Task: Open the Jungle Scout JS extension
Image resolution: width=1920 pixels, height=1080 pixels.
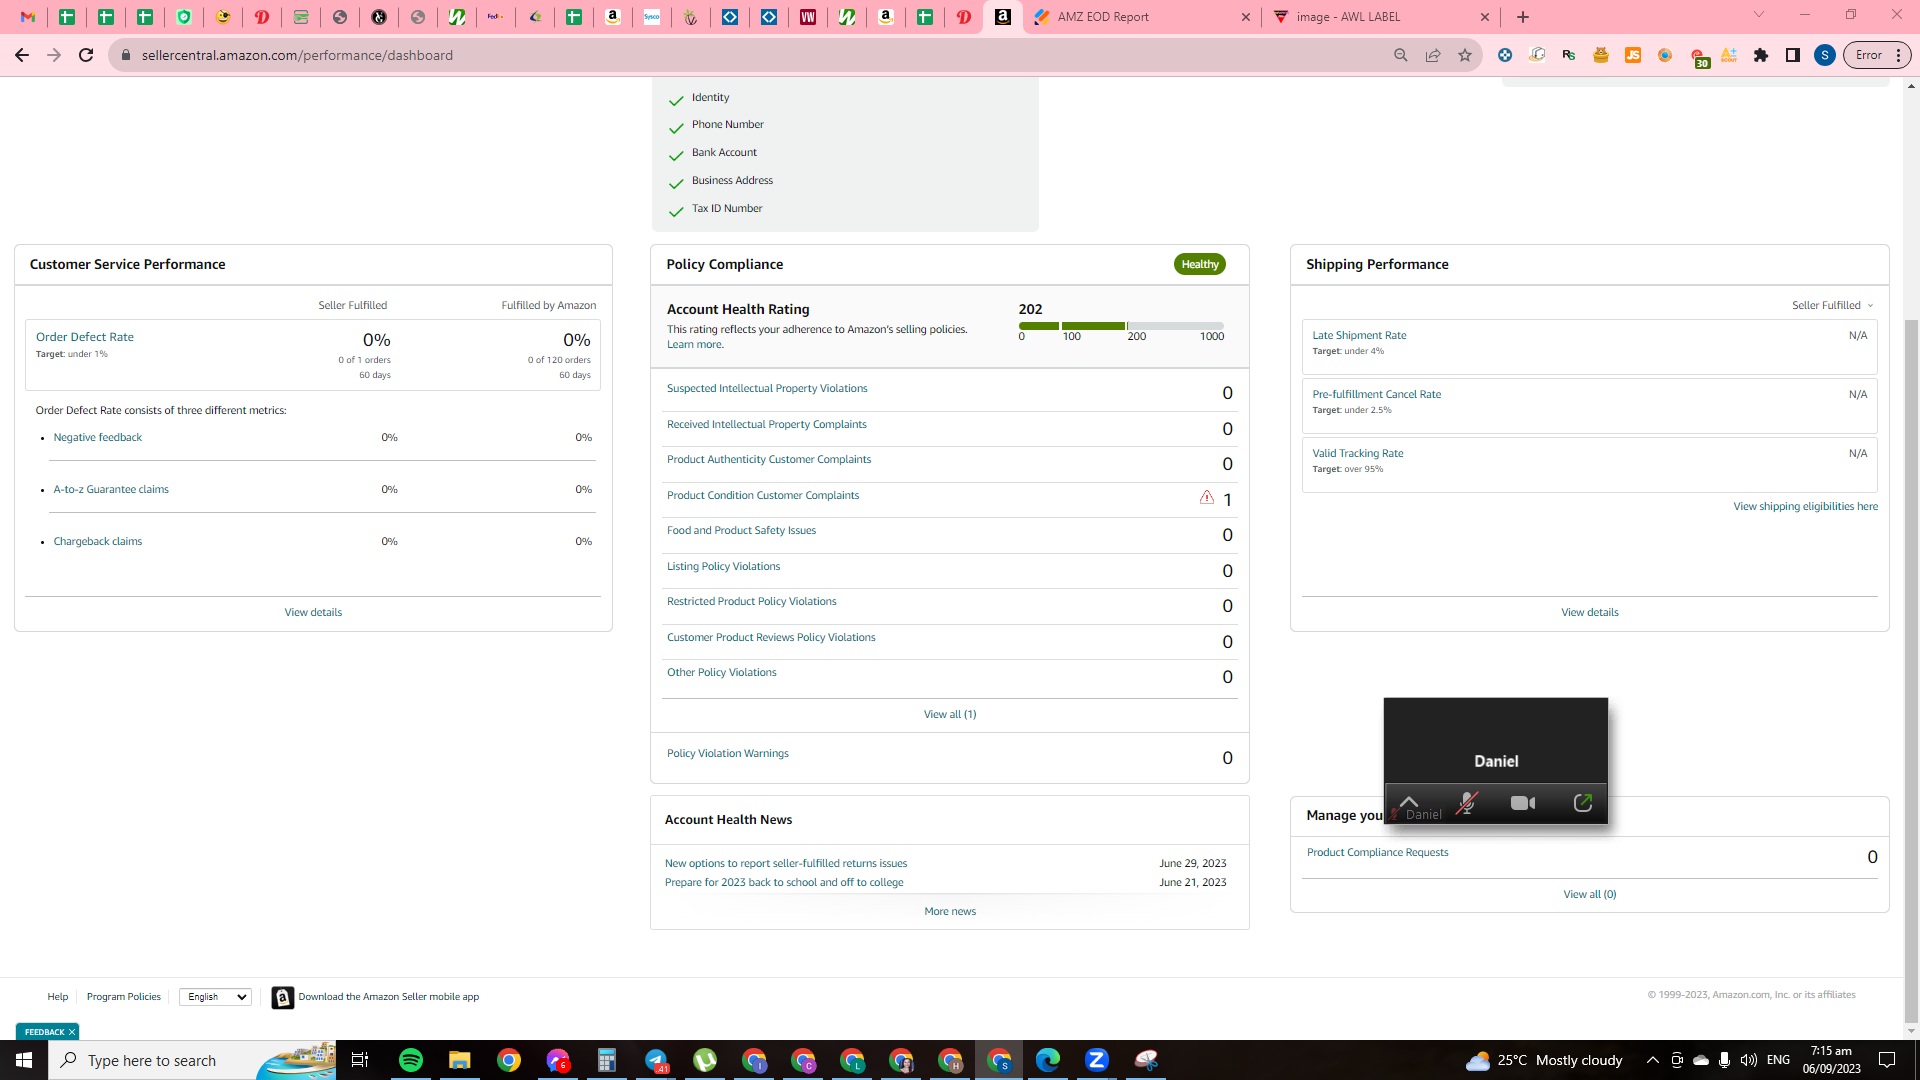Action: click(x=1633, y=55)
